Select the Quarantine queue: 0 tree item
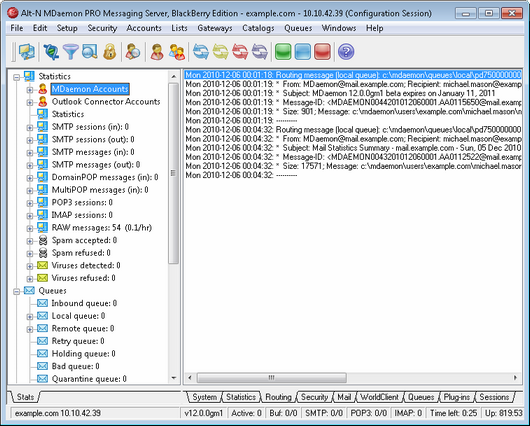This screenshot has width=530, height=426. tap(89, 379)
